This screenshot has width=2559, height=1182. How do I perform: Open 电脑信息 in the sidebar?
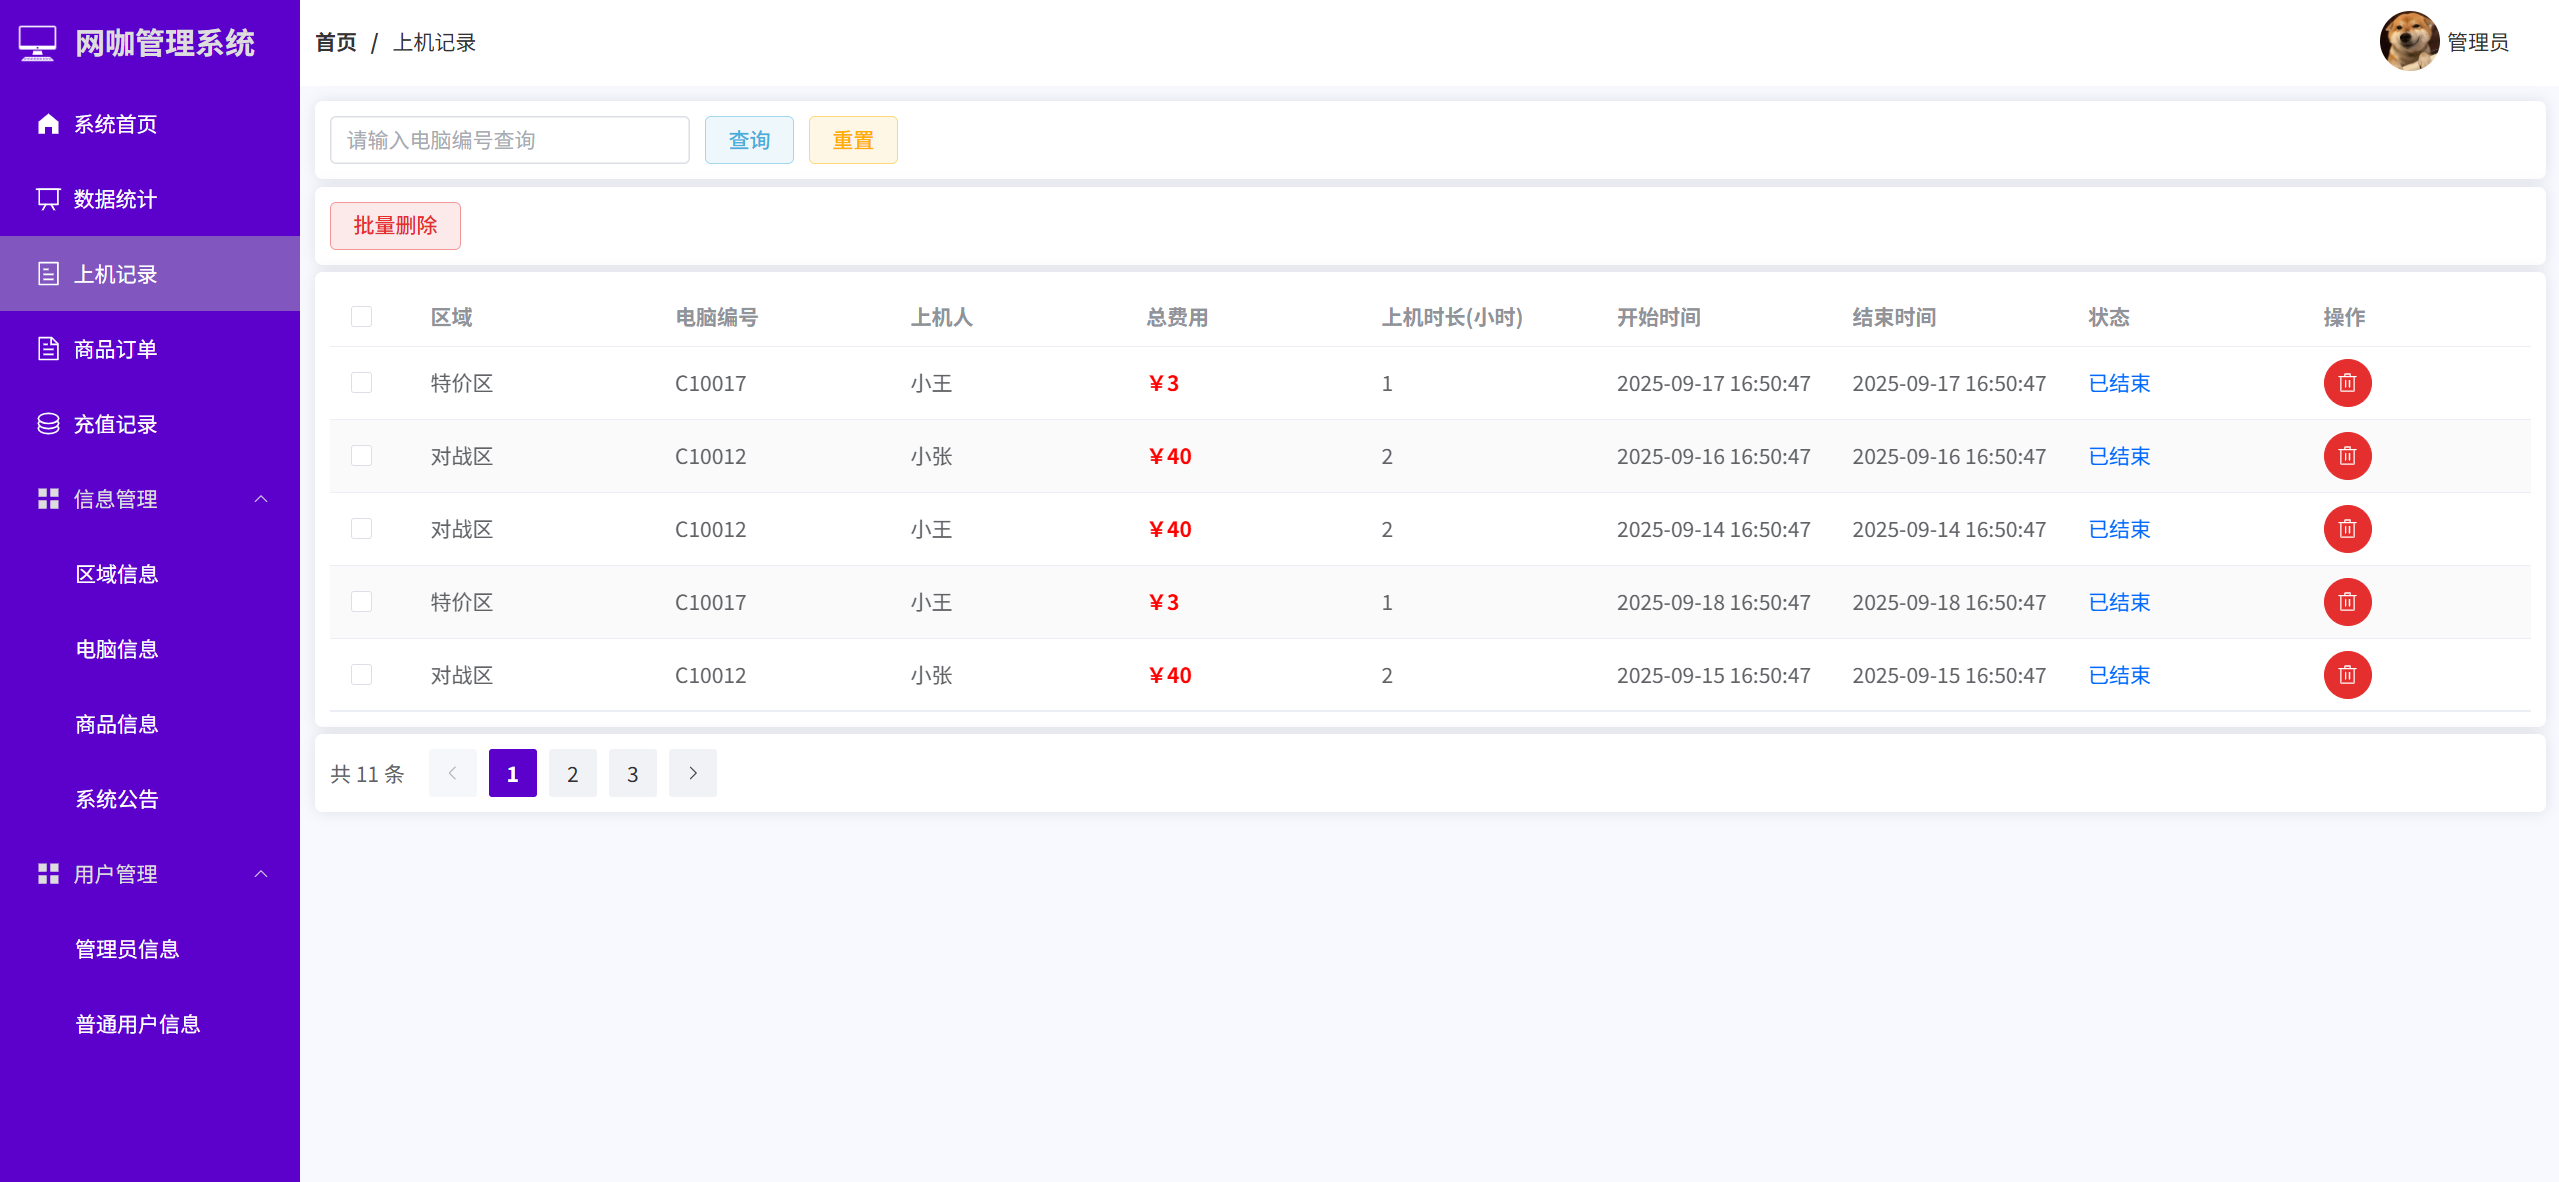click(x=117, y=649)
